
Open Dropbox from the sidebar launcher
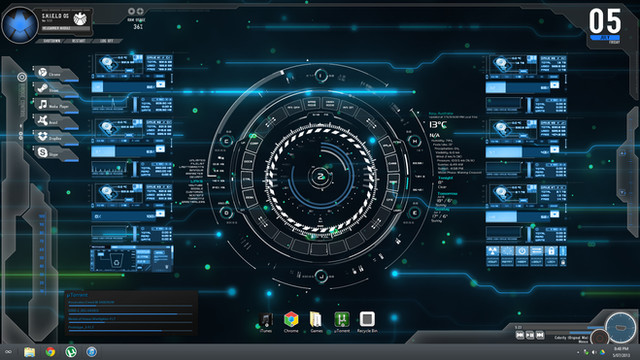point(55,137)
